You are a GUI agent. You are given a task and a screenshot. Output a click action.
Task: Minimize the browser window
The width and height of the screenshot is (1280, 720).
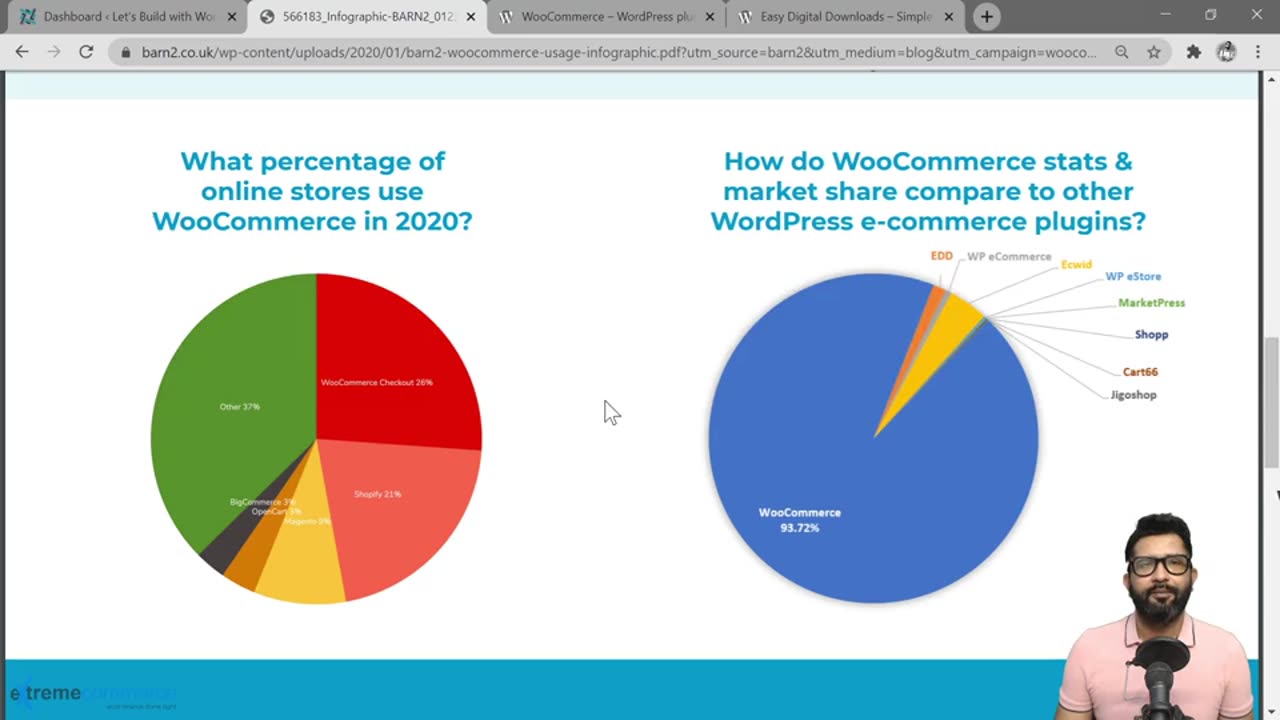pyautogui.click(x=1165, y=15)
